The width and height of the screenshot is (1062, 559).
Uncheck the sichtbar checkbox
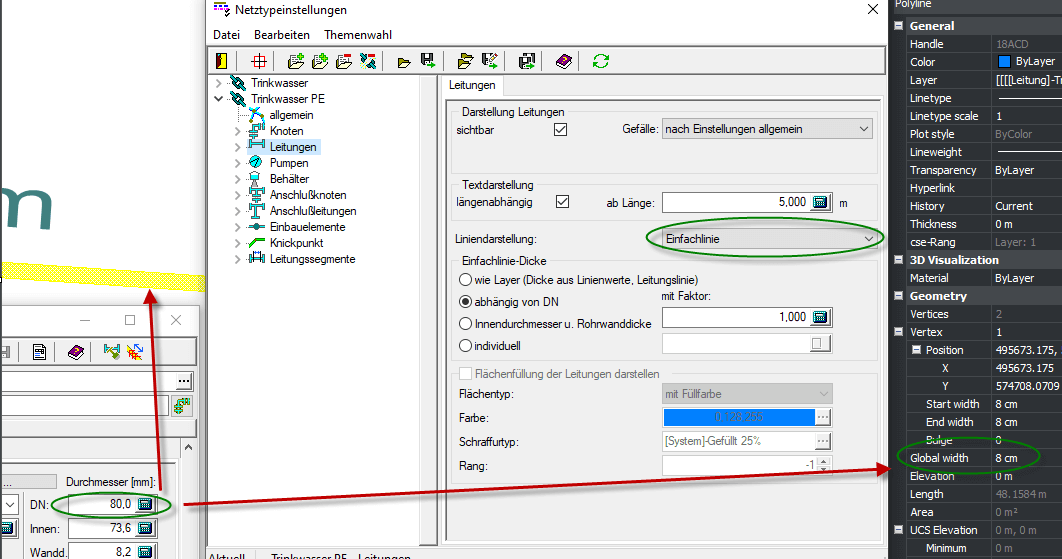pyautogui.click(x=560, y=129)
